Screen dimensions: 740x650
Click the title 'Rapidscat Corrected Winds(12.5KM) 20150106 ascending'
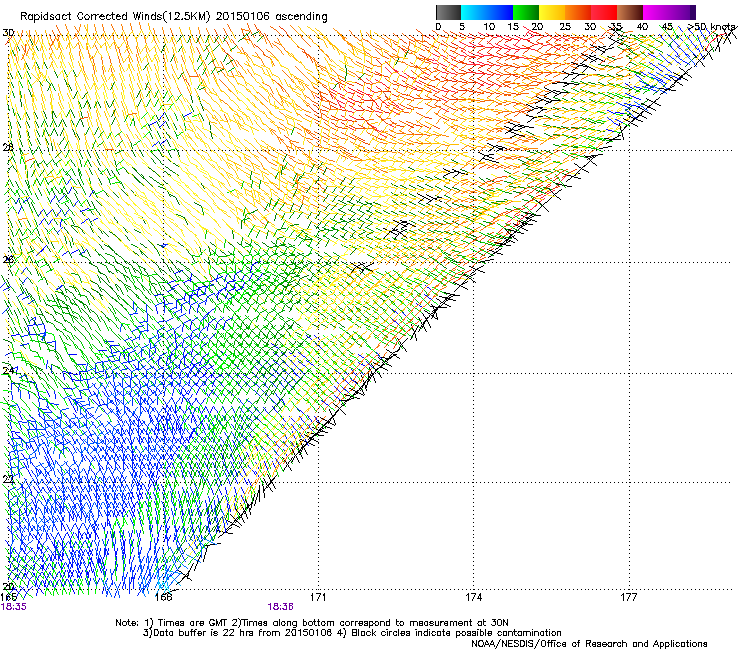pyautogui.click(x=174, y=17)
